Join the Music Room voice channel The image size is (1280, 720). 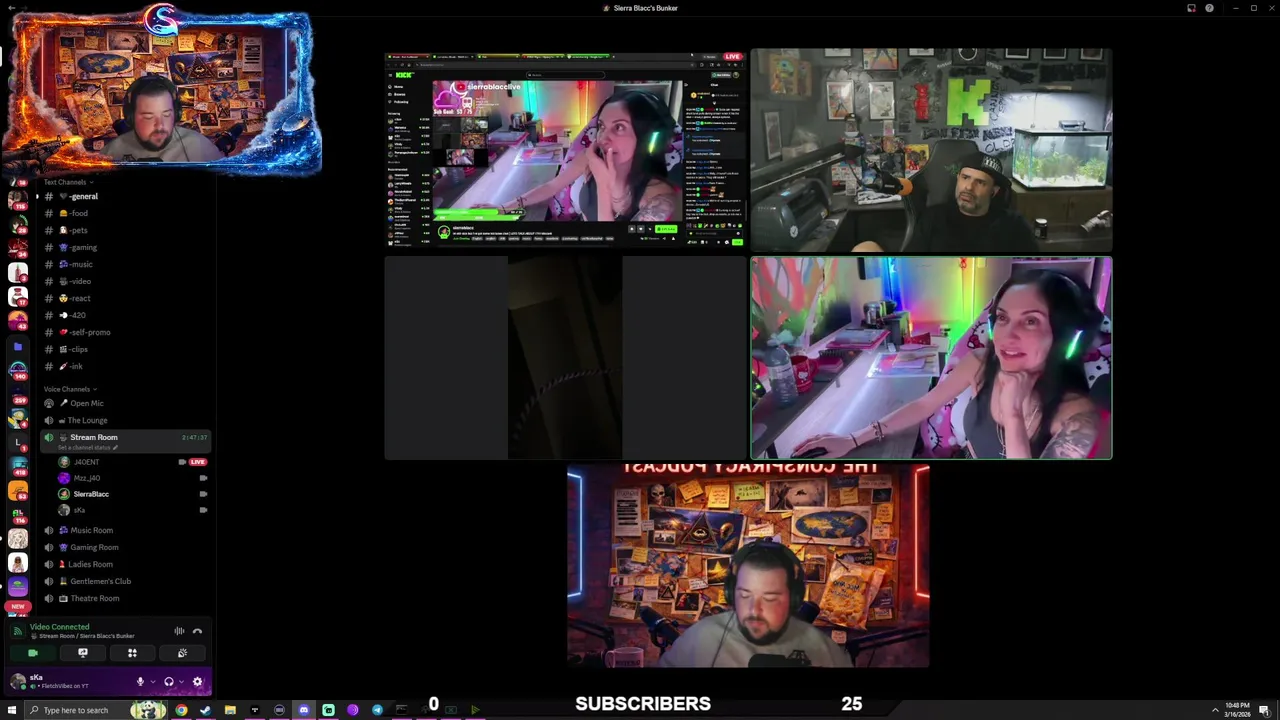125,530
